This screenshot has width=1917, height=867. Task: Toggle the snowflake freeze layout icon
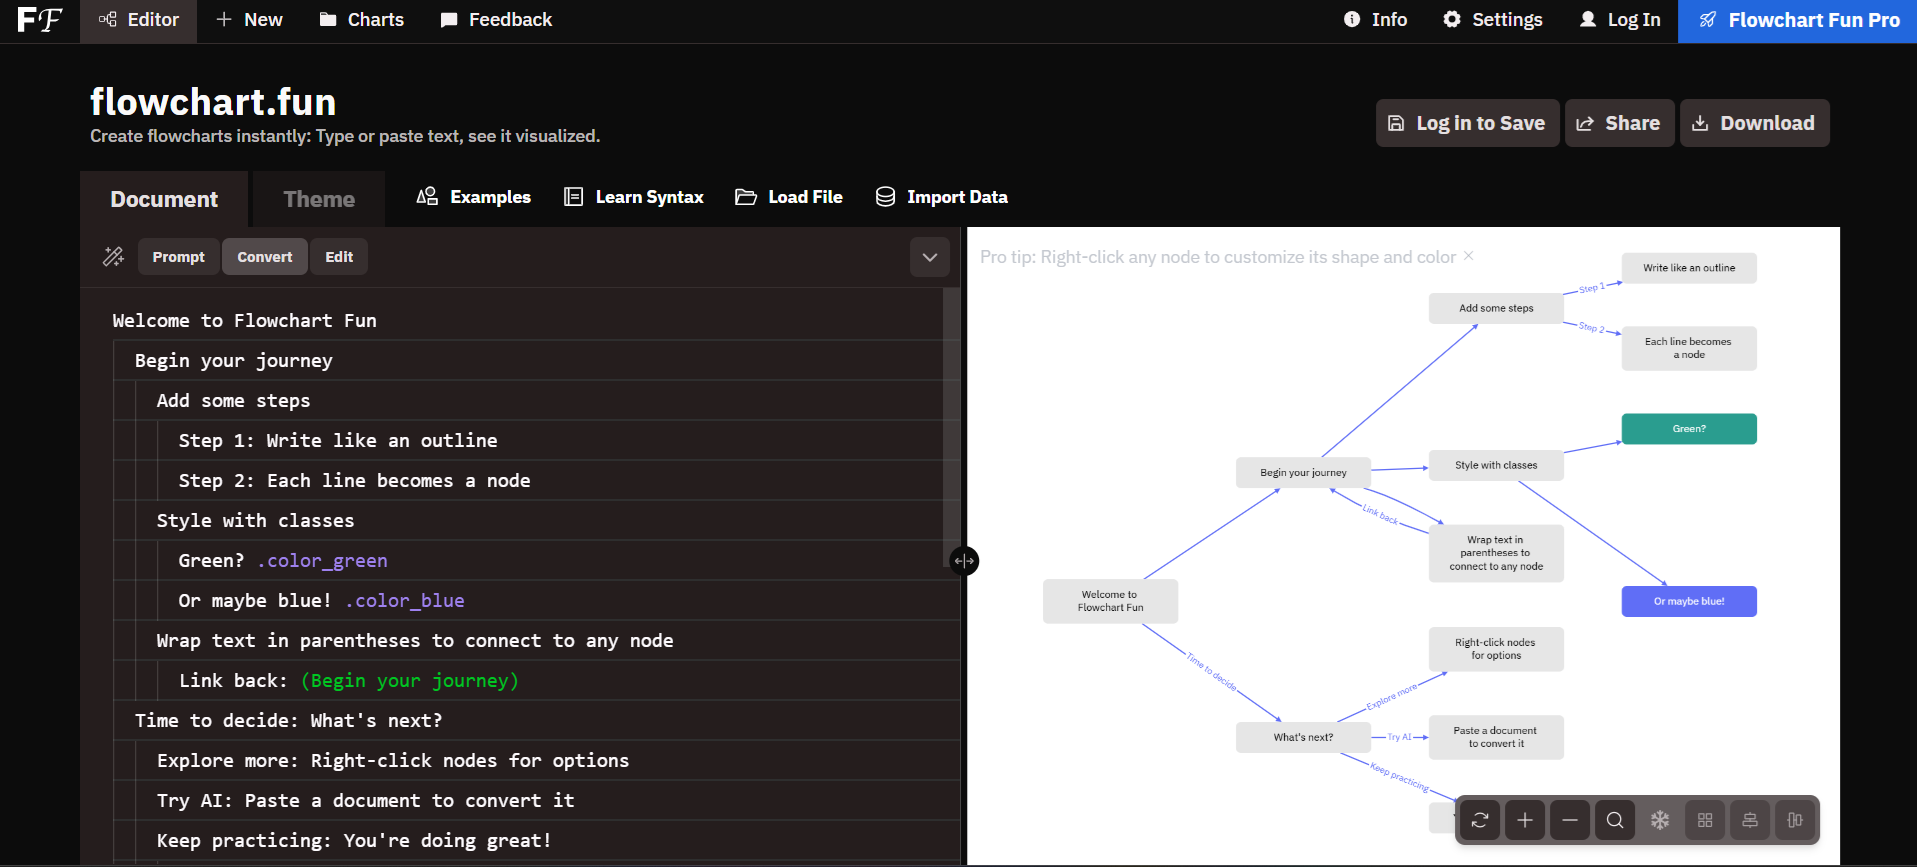[x=1660, y=820]
